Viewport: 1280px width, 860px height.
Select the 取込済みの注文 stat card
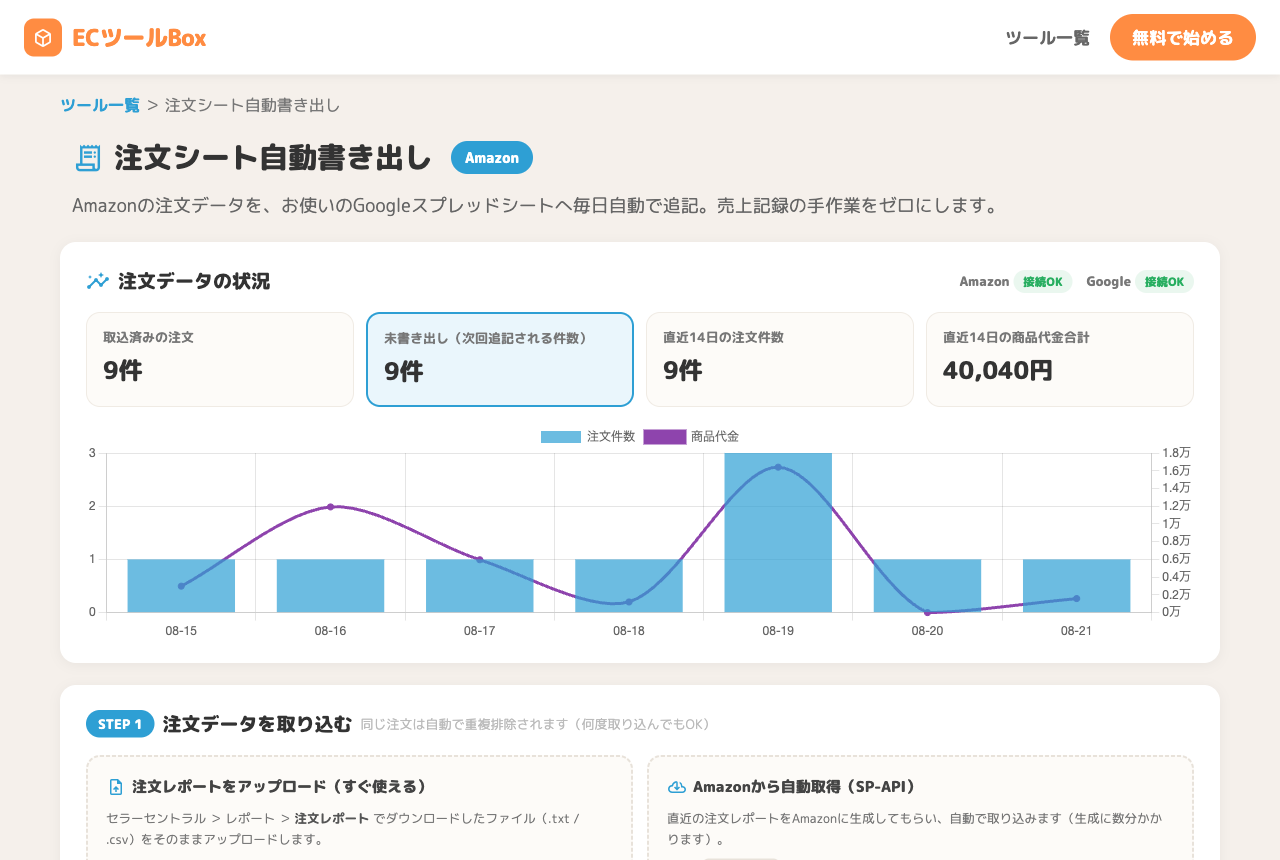pyautogui.click(x=220, y=360)
